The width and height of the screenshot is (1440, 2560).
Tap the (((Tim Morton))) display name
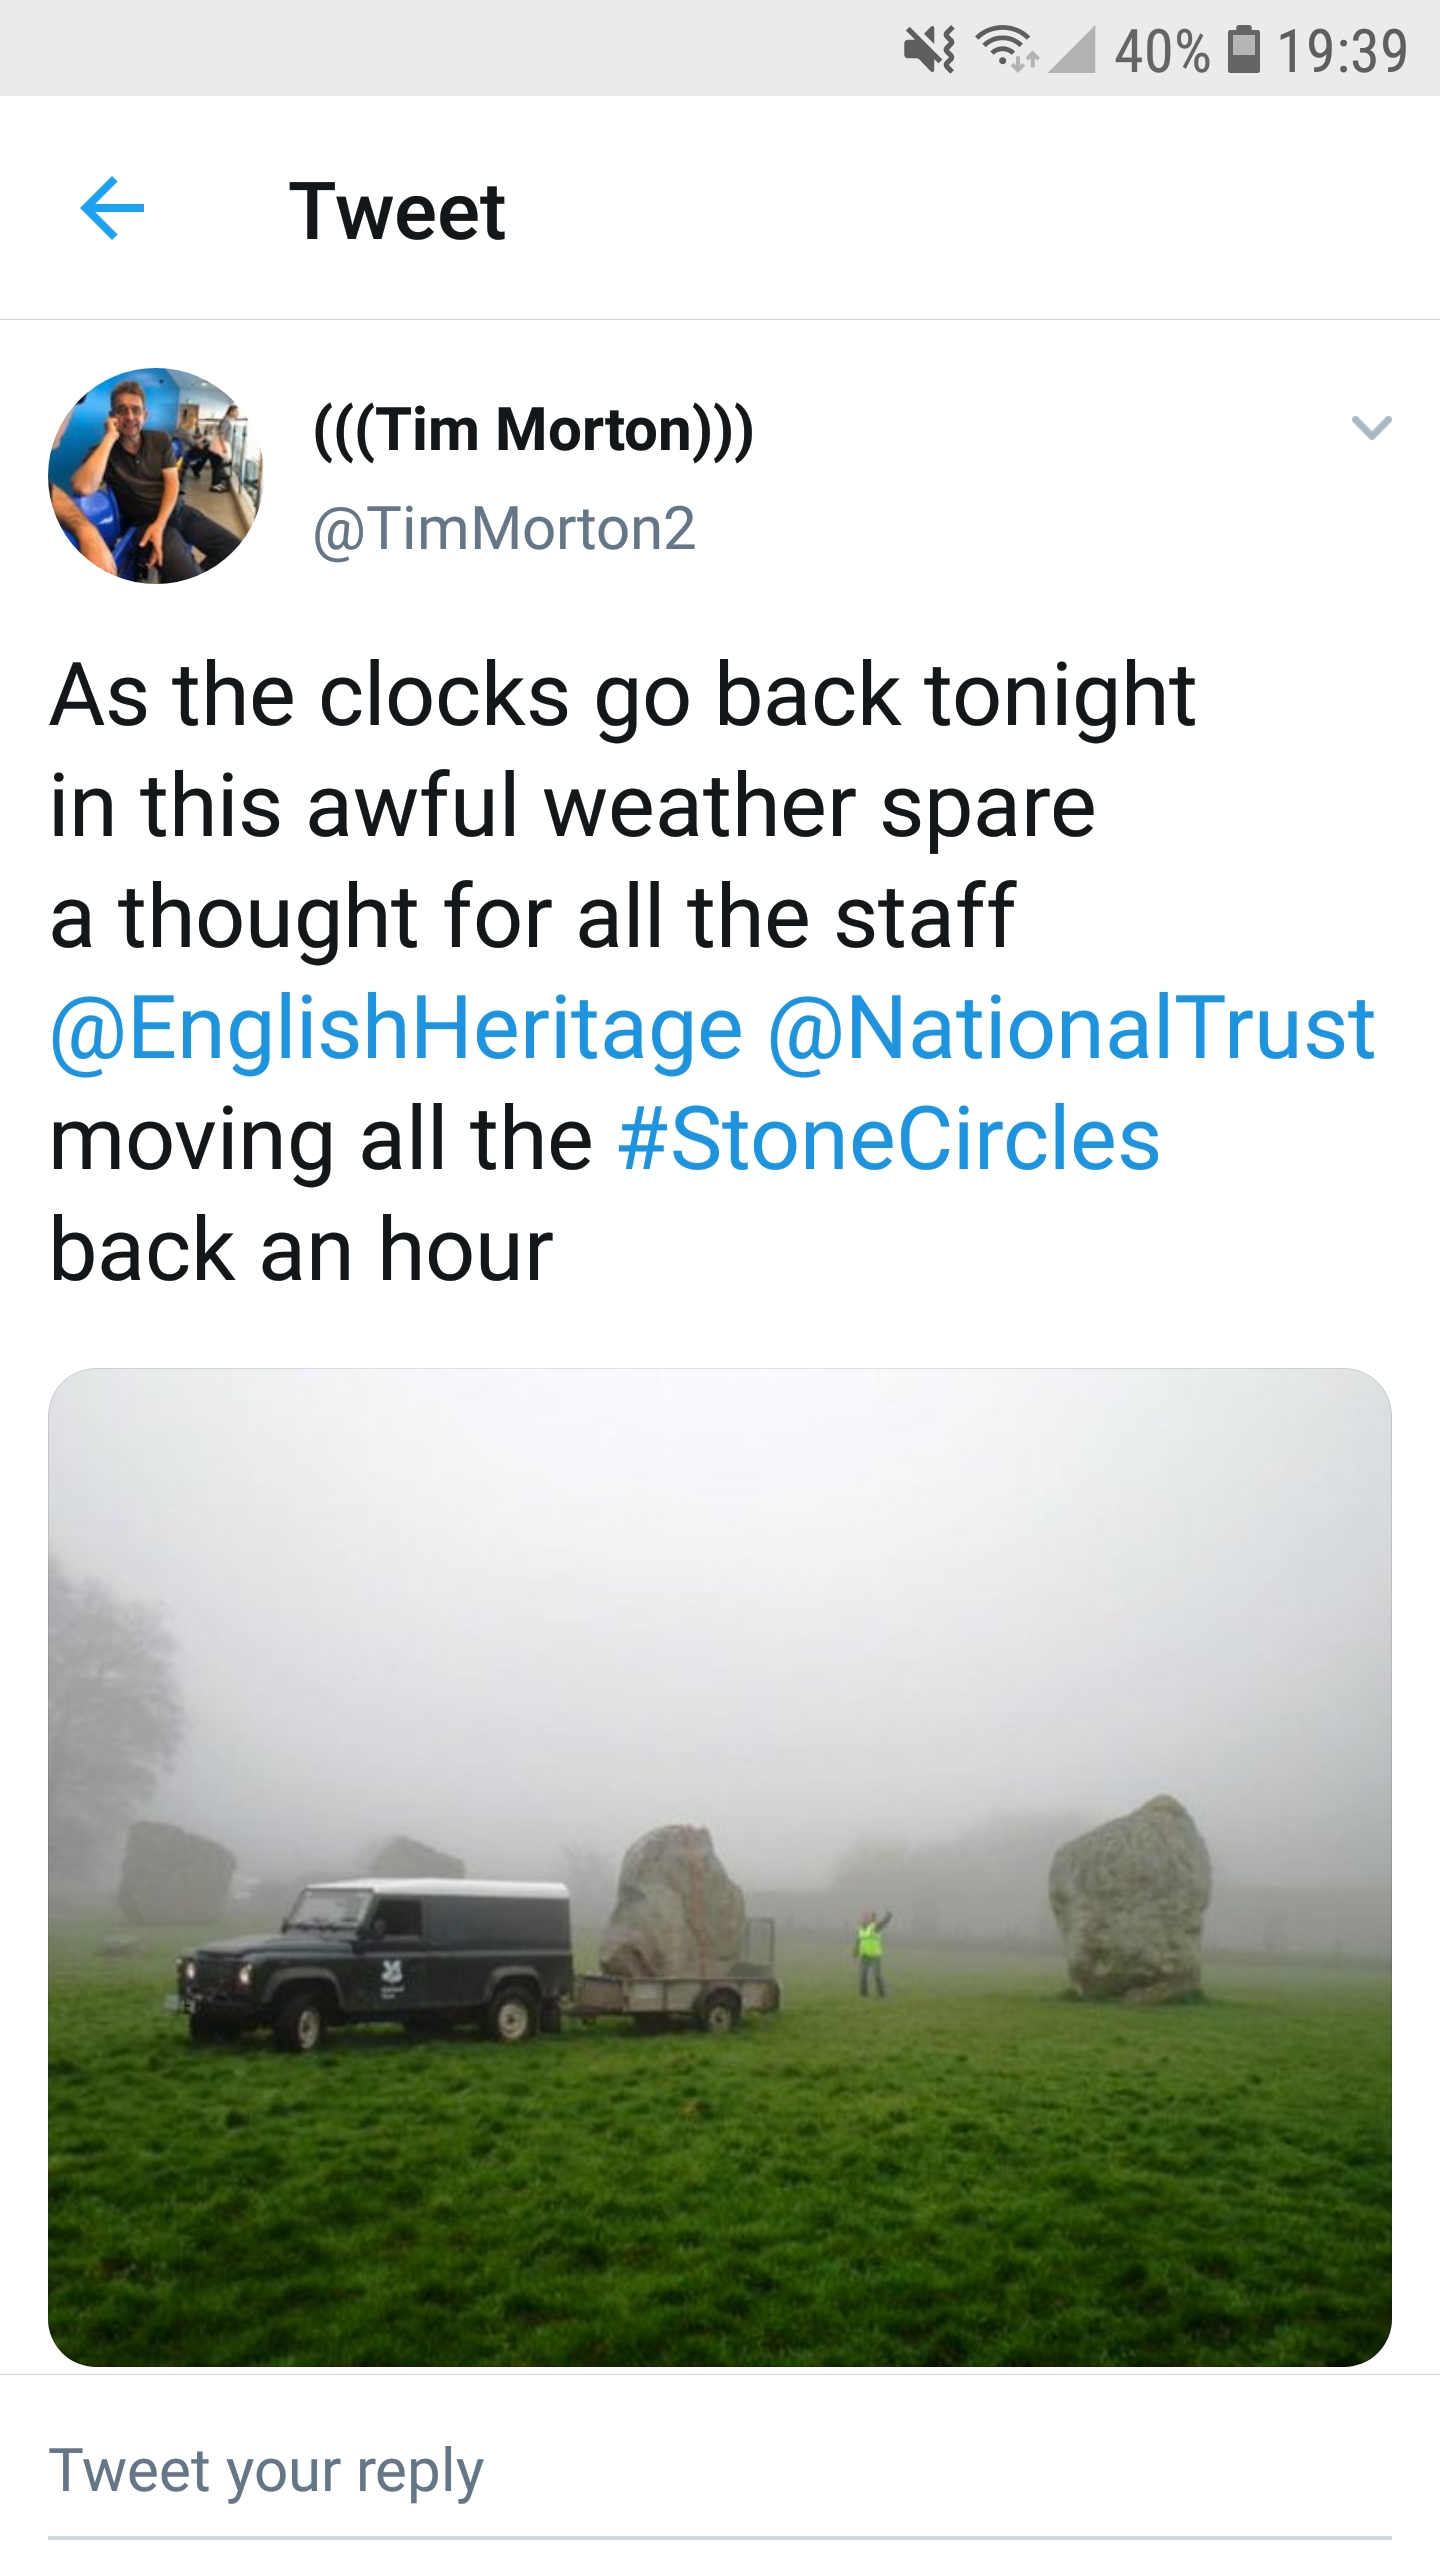(x=534, y=430)
